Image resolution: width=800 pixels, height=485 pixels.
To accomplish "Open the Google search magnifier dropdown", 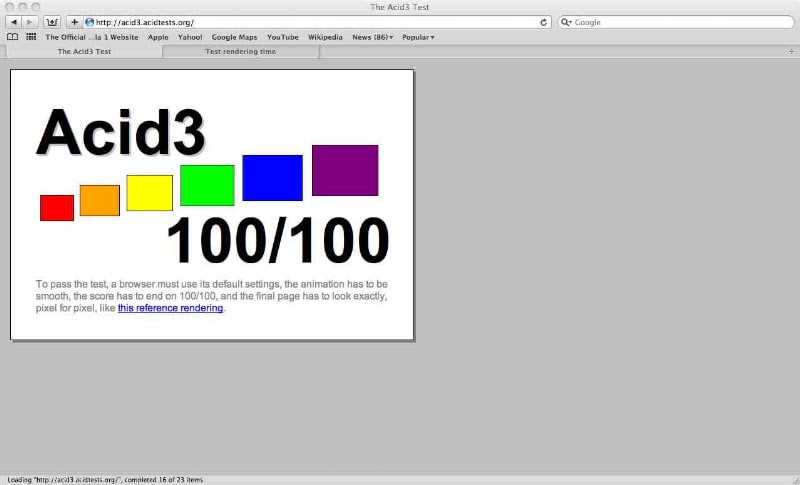I will (x=566, y=22).
